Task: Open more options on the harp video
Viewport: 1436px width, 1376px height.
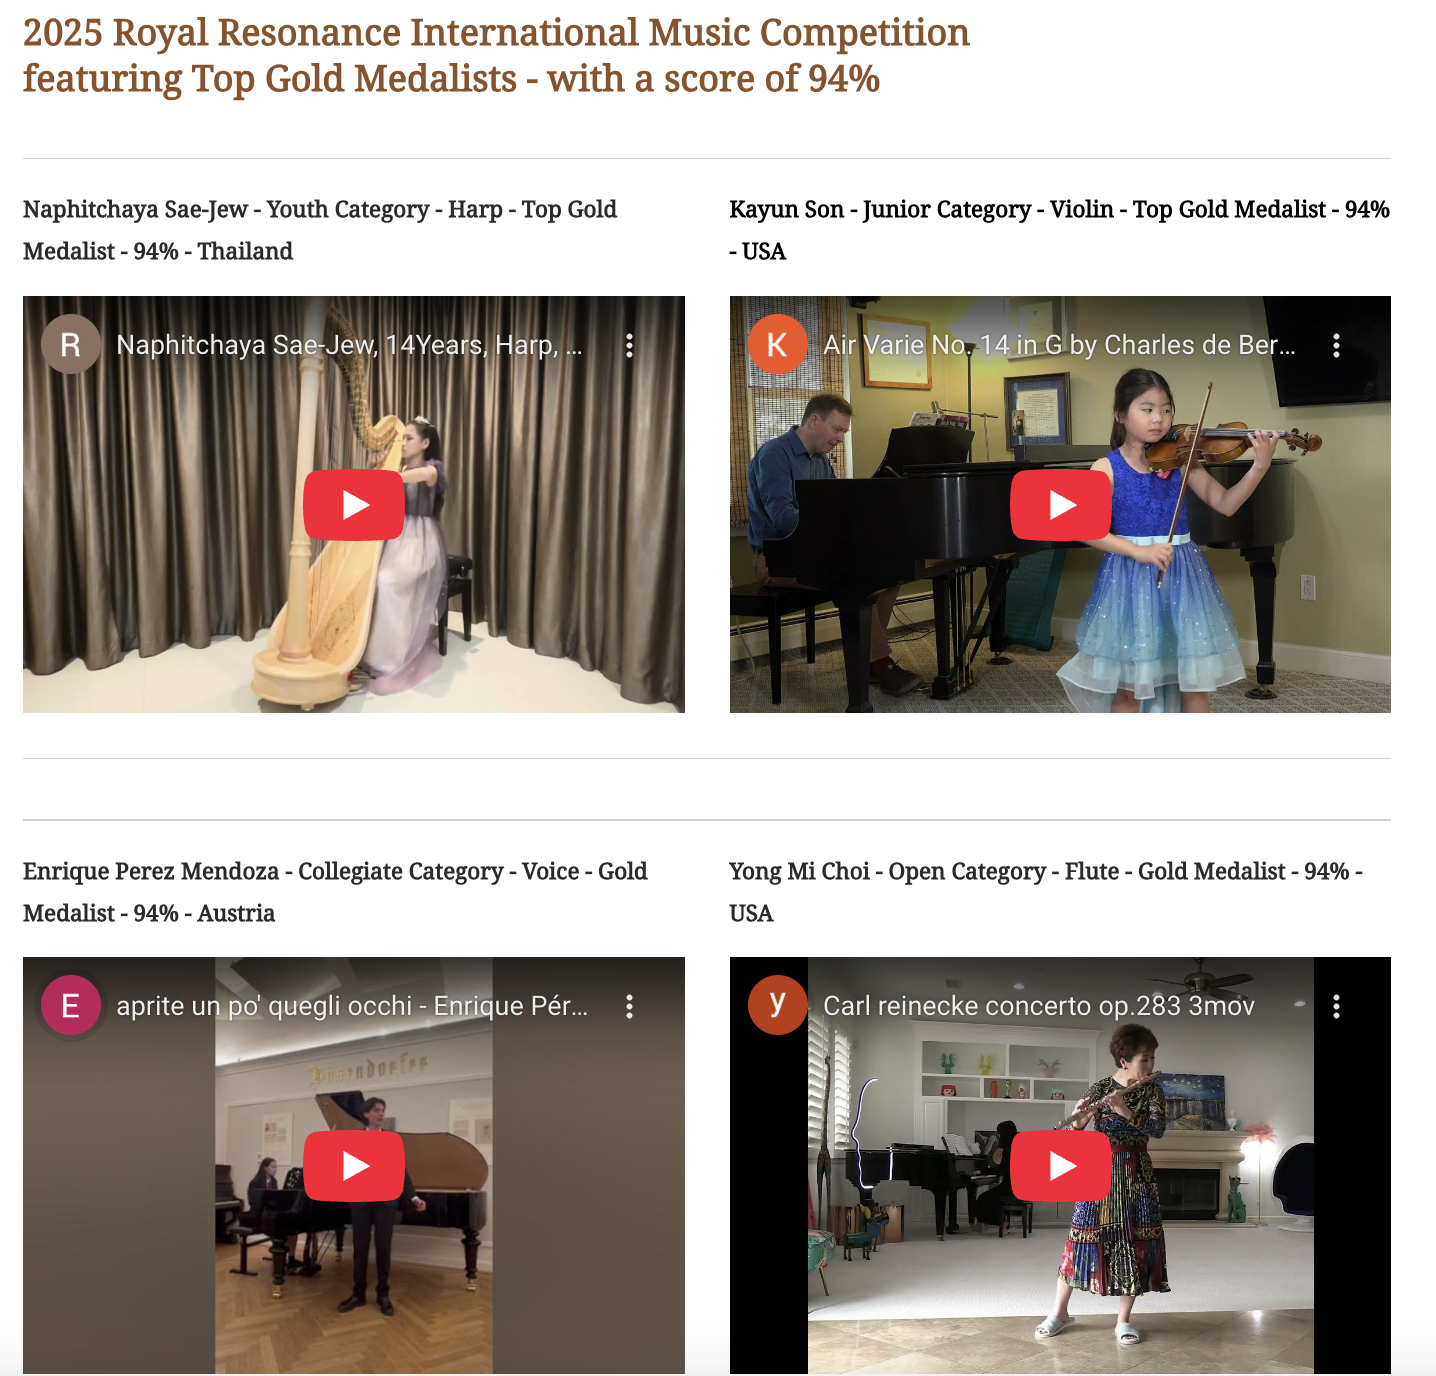Action: point(629,346)
